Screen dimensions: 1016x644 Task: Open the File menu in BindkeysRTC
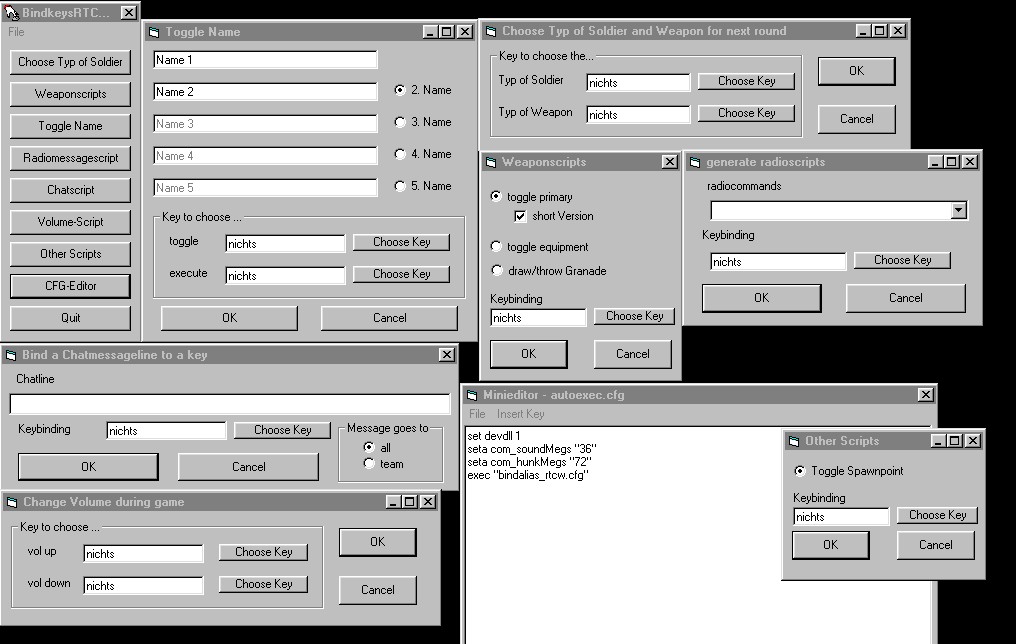click(x=16, y=32)
